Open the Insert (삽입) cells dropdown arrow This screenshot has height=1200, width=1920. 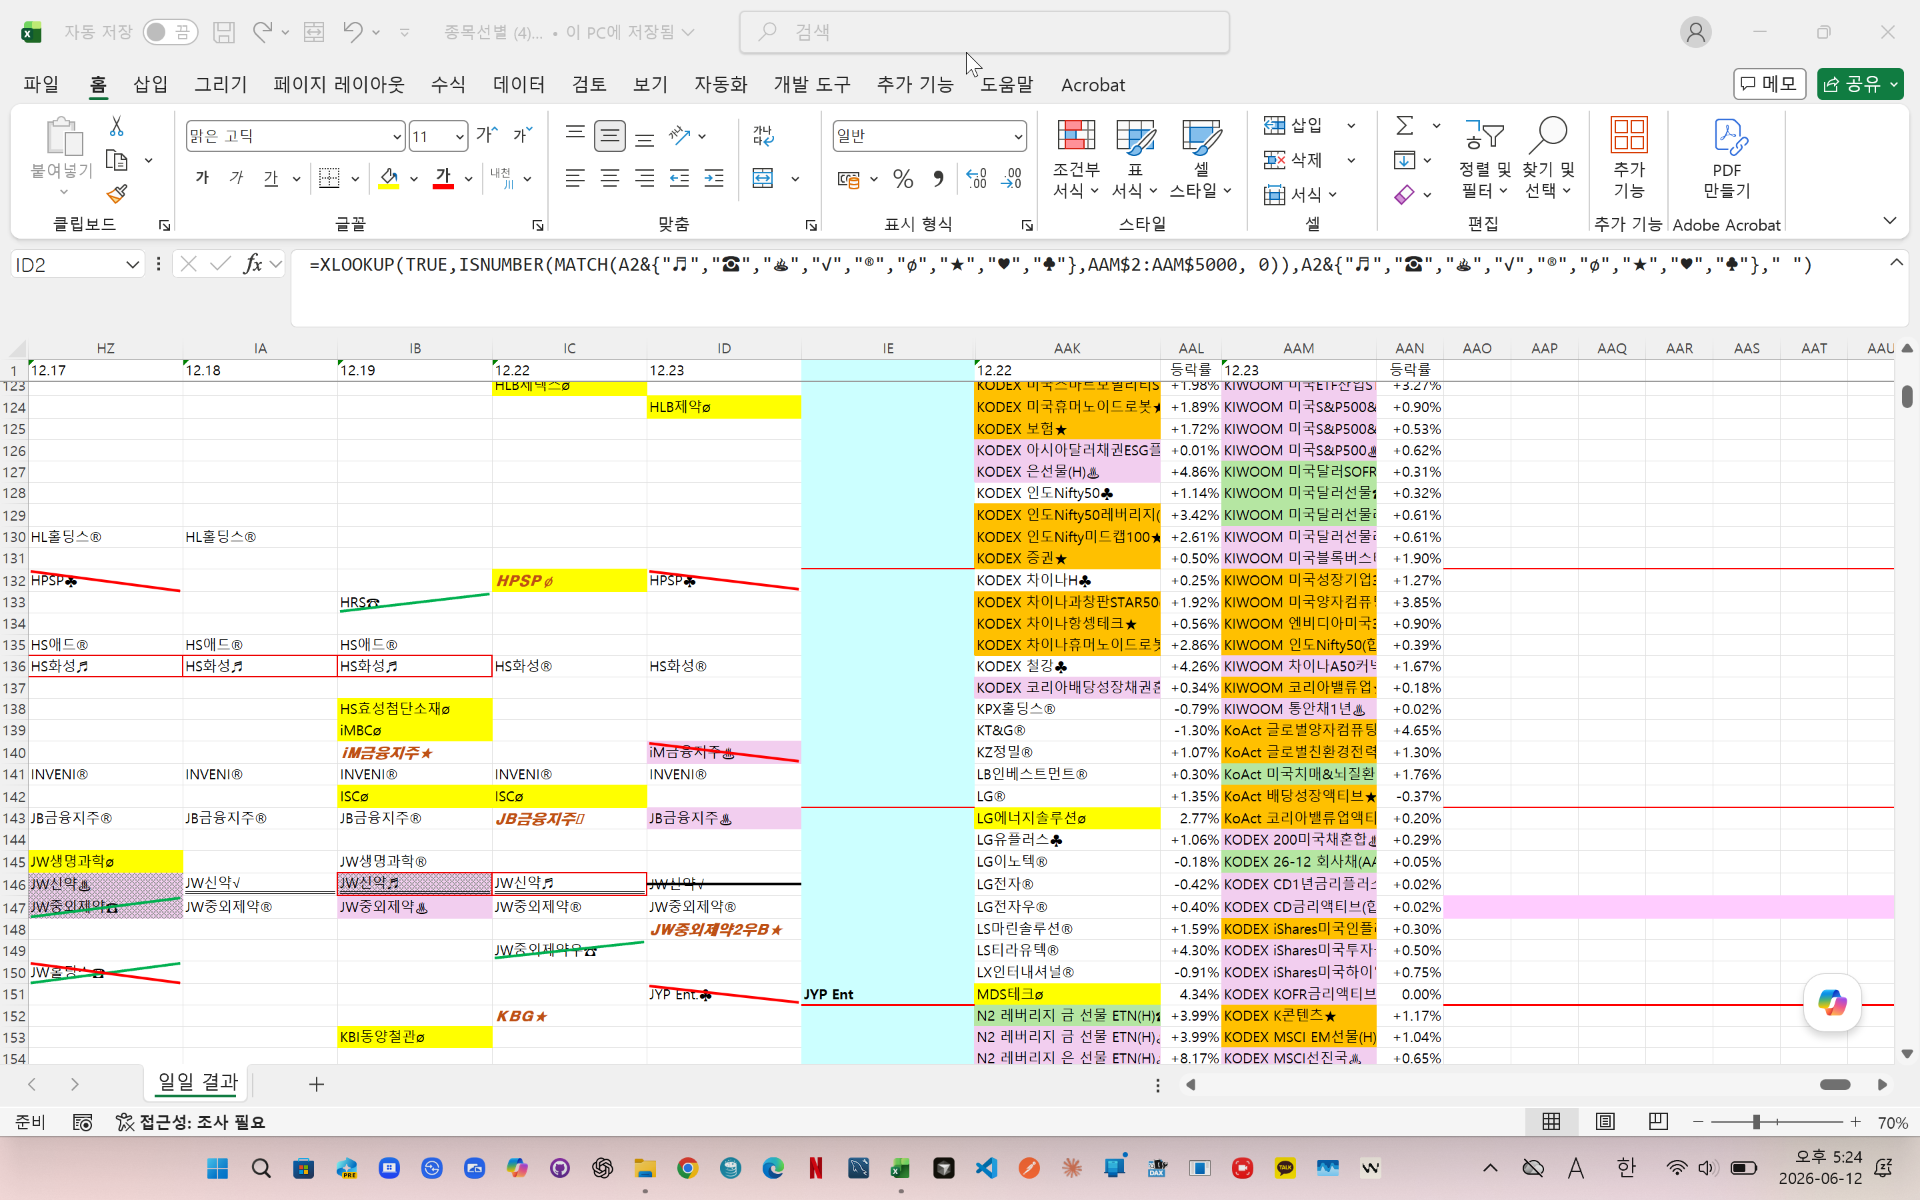(x=1351, y=126)
